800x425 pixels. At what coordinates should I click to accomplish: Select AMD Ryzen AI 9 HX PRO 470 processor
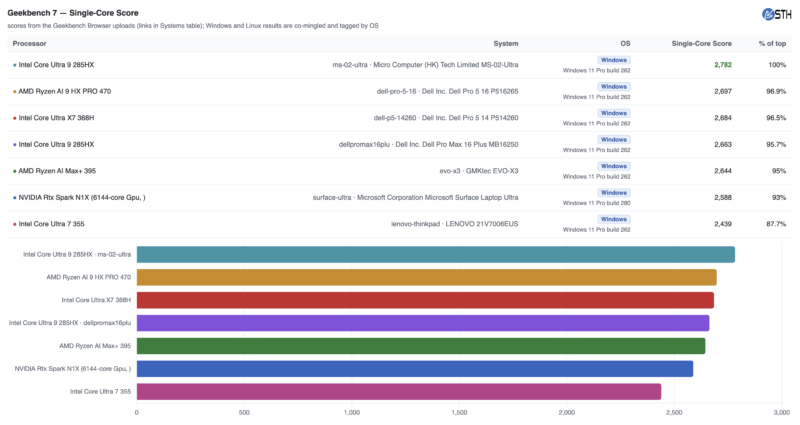[65, 91]
